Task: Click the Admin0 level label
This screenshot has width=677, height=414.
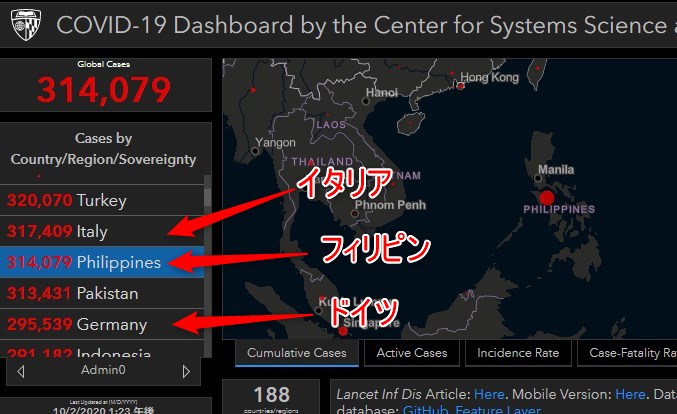Action: click(103, 370)
